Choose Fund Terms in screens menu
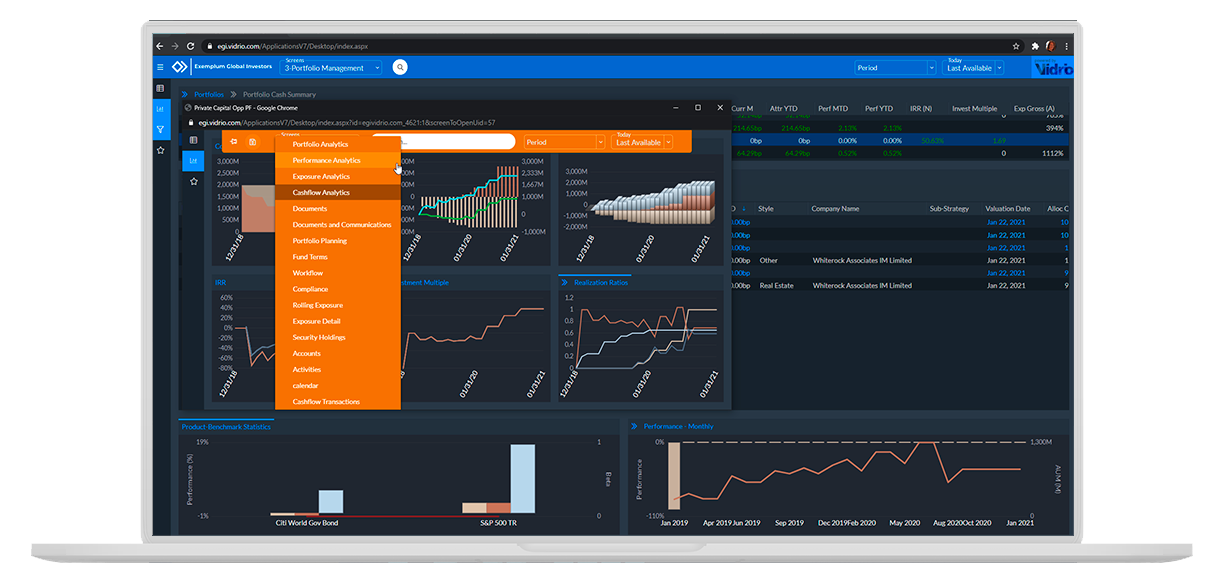This screenshot has width=1225, height=575. 338,257
